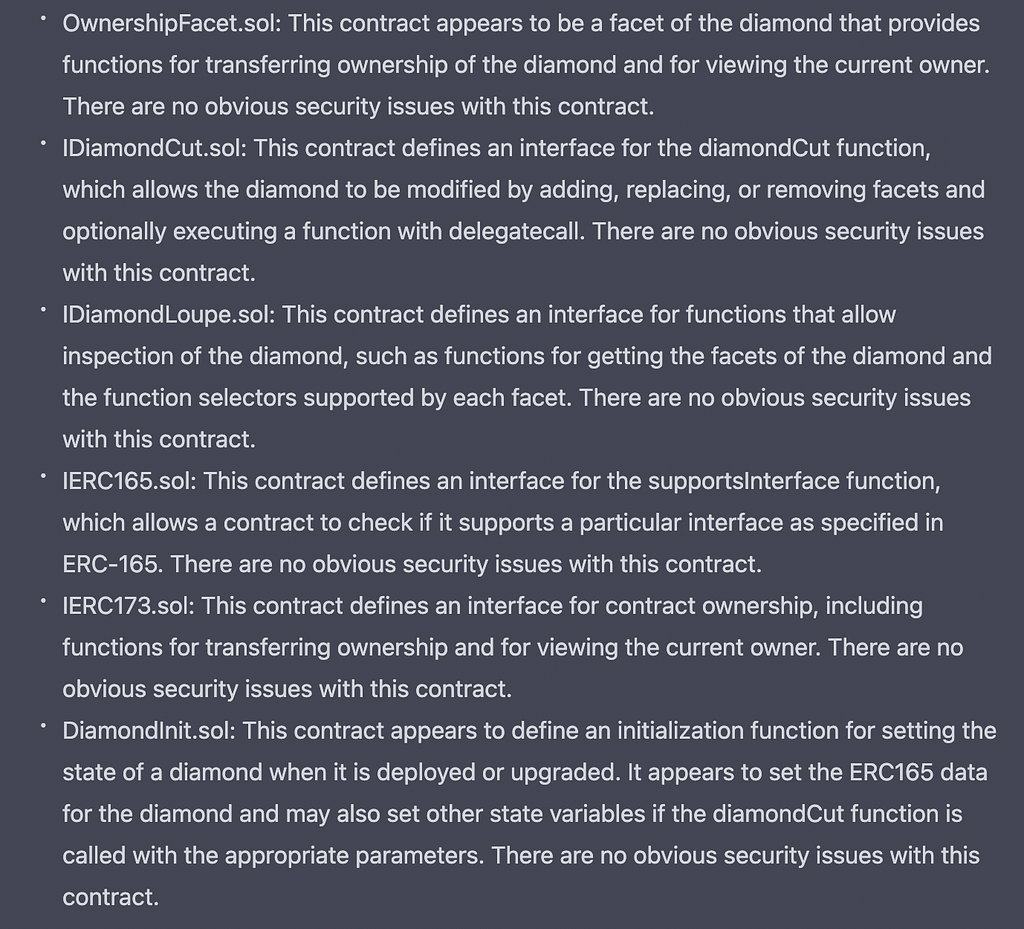The width and height of the screenshot is (1024, 929).
Task: Click the bullet before IDiamondLoupe.sol
Action: coord(42,309)
